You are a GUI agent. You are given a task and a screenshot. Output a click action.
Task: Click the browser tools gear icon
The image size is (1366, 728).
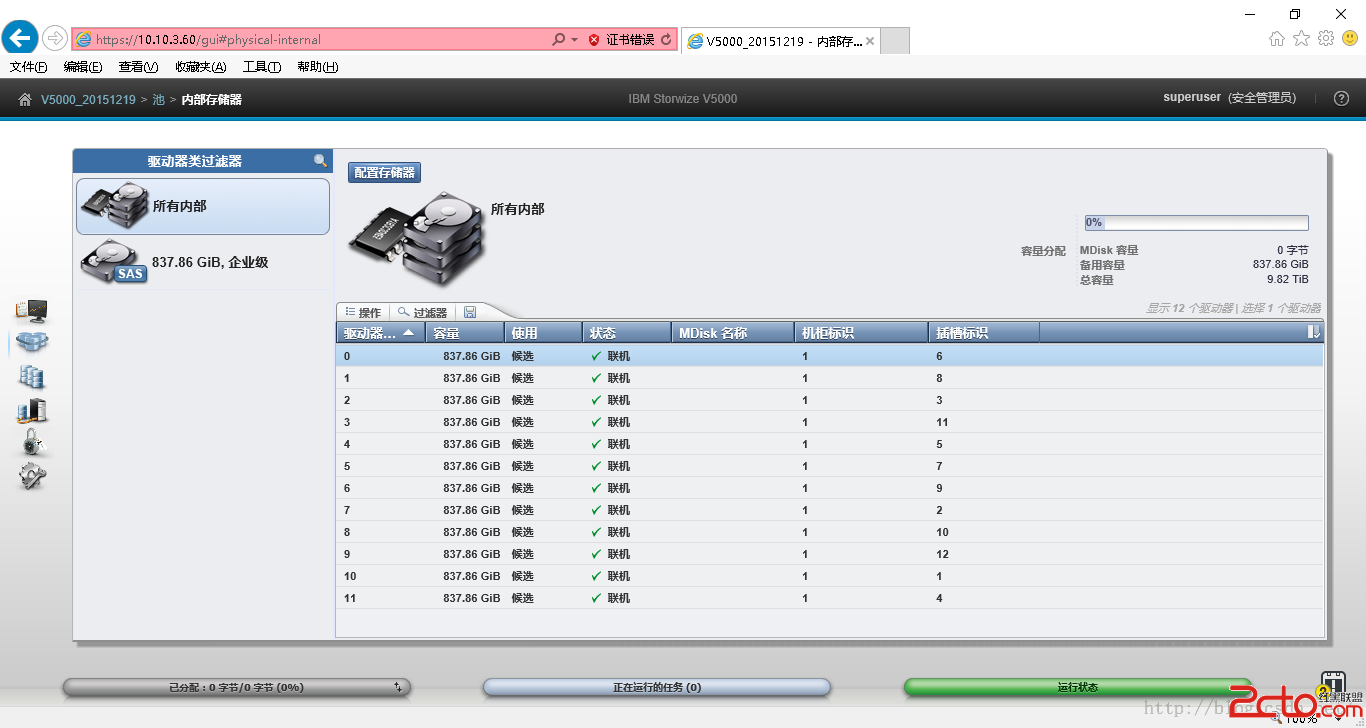point(1326,38)
